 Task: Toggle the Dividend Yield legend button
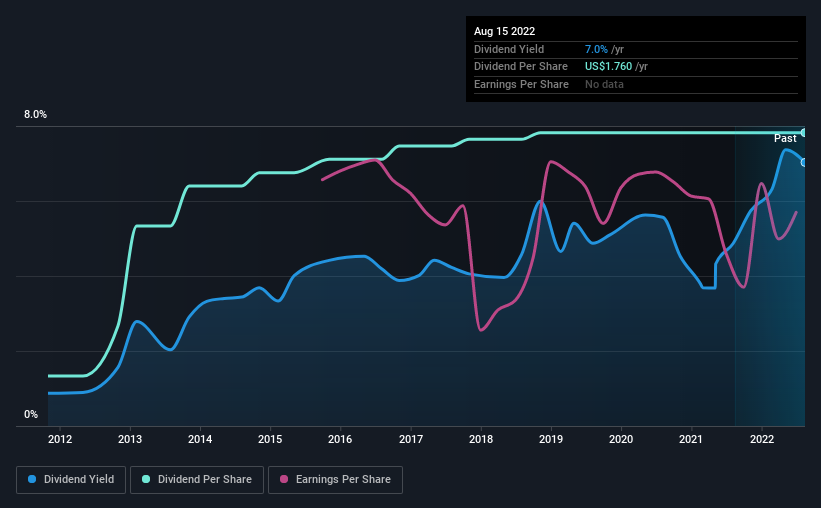click(71, 480)
